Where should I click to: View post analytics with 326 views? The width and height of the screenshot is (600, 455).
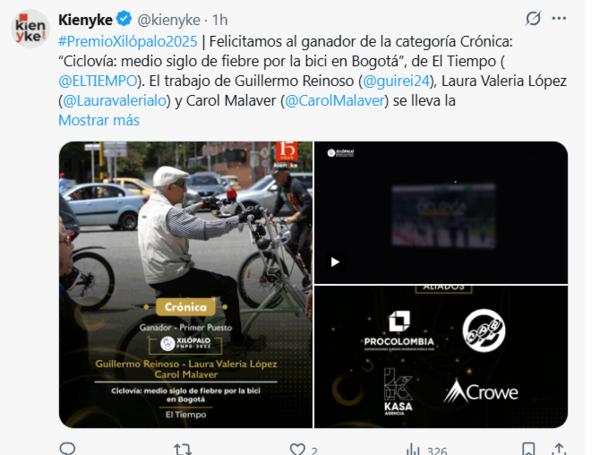tap(427, 450)
